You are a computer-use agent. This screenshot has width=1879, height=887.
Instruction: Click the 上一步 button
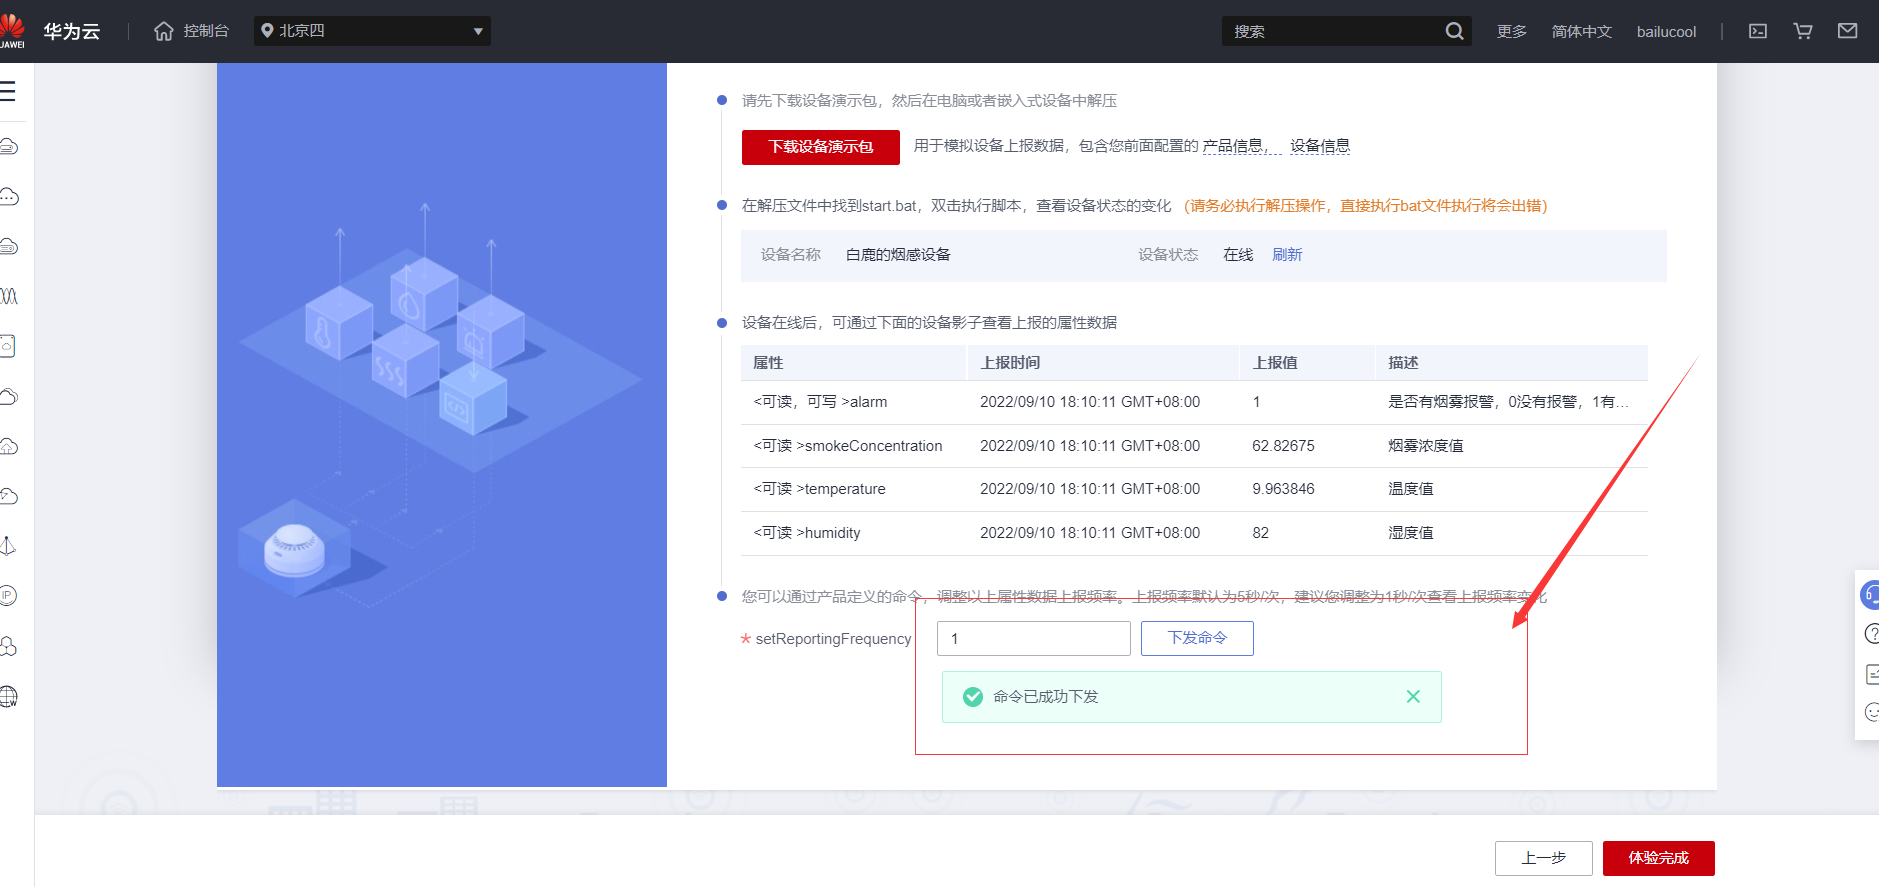click(x=1543, y=858)
